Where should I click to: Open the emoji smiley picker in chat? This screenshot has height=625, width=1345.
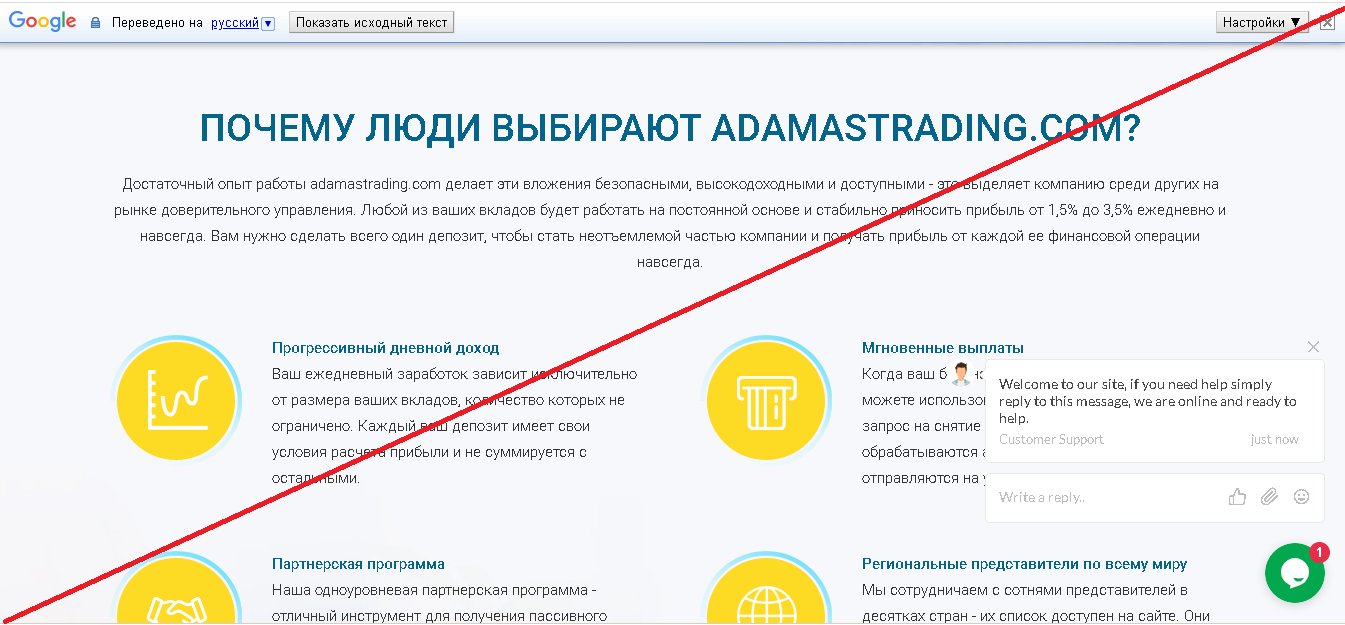point(1301,497)
